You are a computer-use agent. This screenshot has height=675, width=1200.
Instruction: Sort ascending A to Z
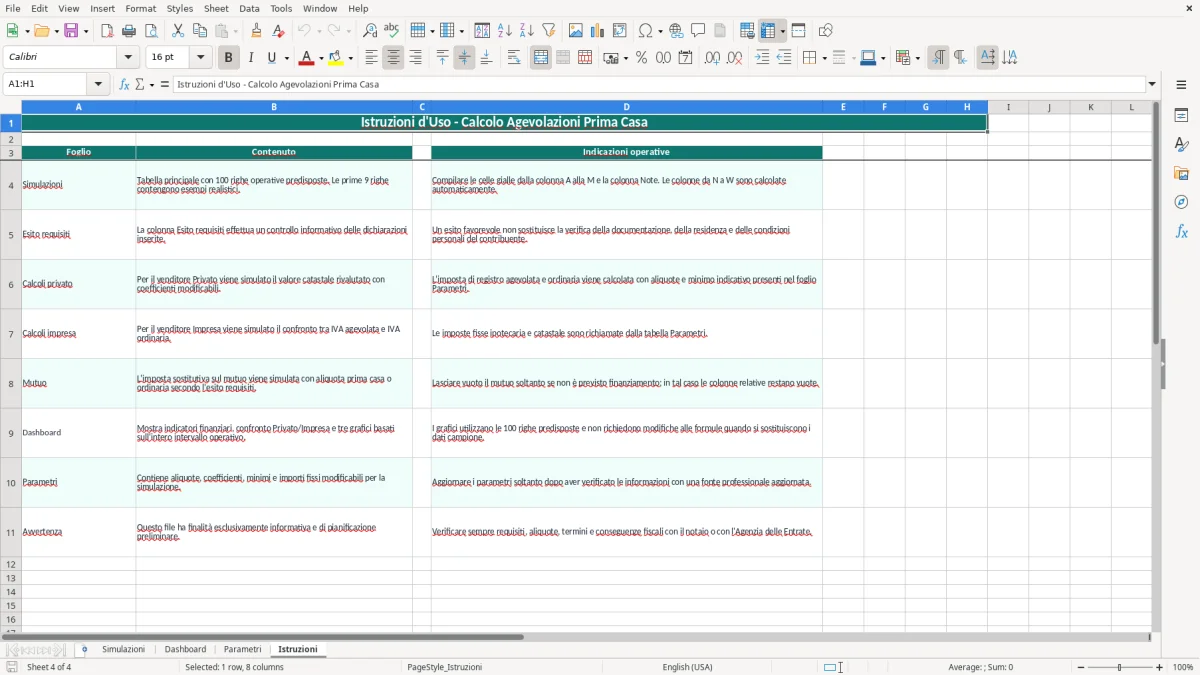click(505, 31)
